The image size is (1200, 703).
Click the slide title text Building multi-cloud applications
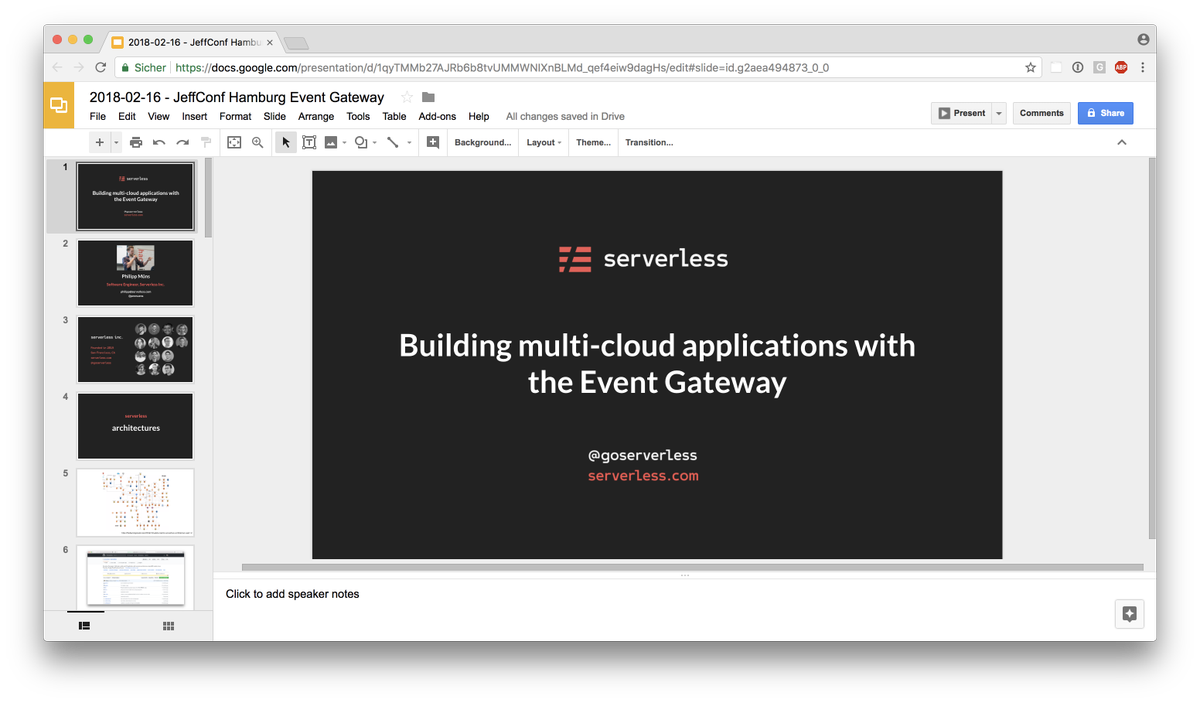pyautogui.click(x=657, y=363)
